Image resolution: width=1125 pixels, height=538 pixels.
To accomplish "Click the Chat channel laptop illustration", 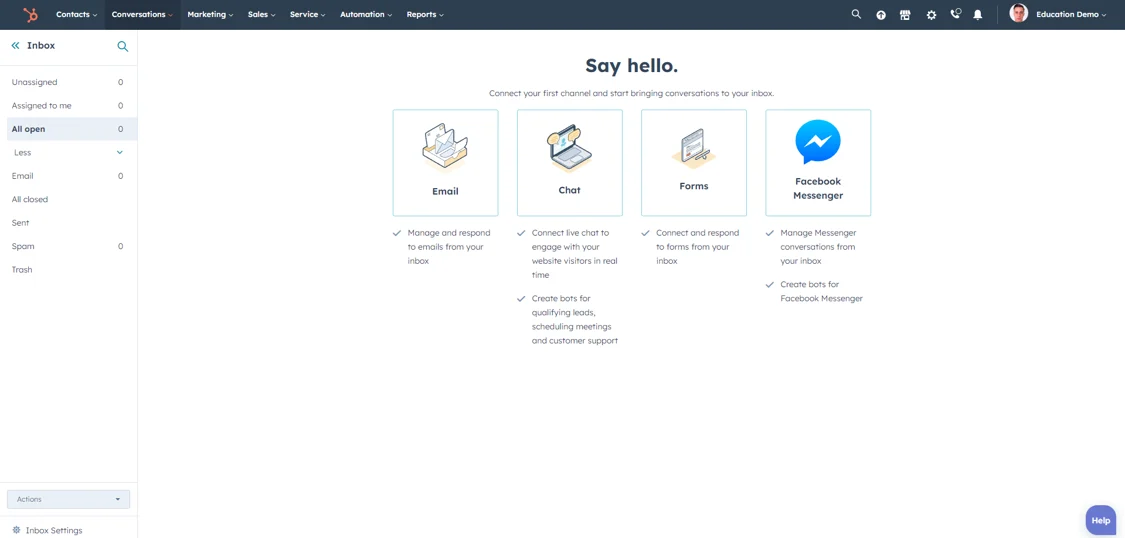I will [570, 148].
